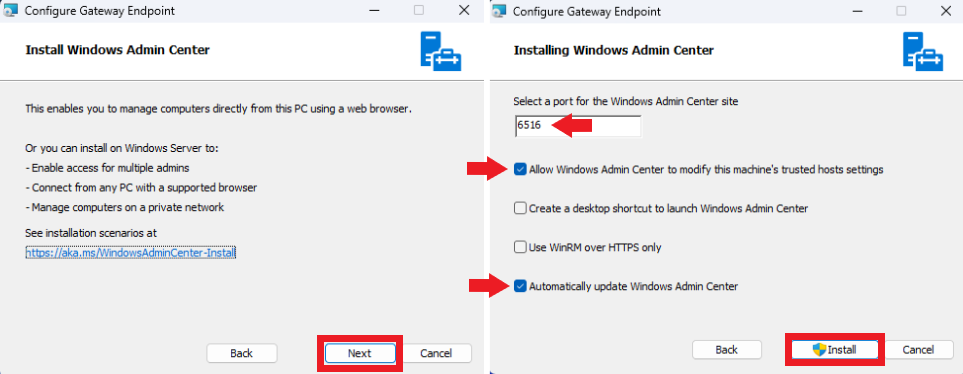Close the left Configure Gateway Endpoint window
Viewport: 963px width, 374px height.
464,10
